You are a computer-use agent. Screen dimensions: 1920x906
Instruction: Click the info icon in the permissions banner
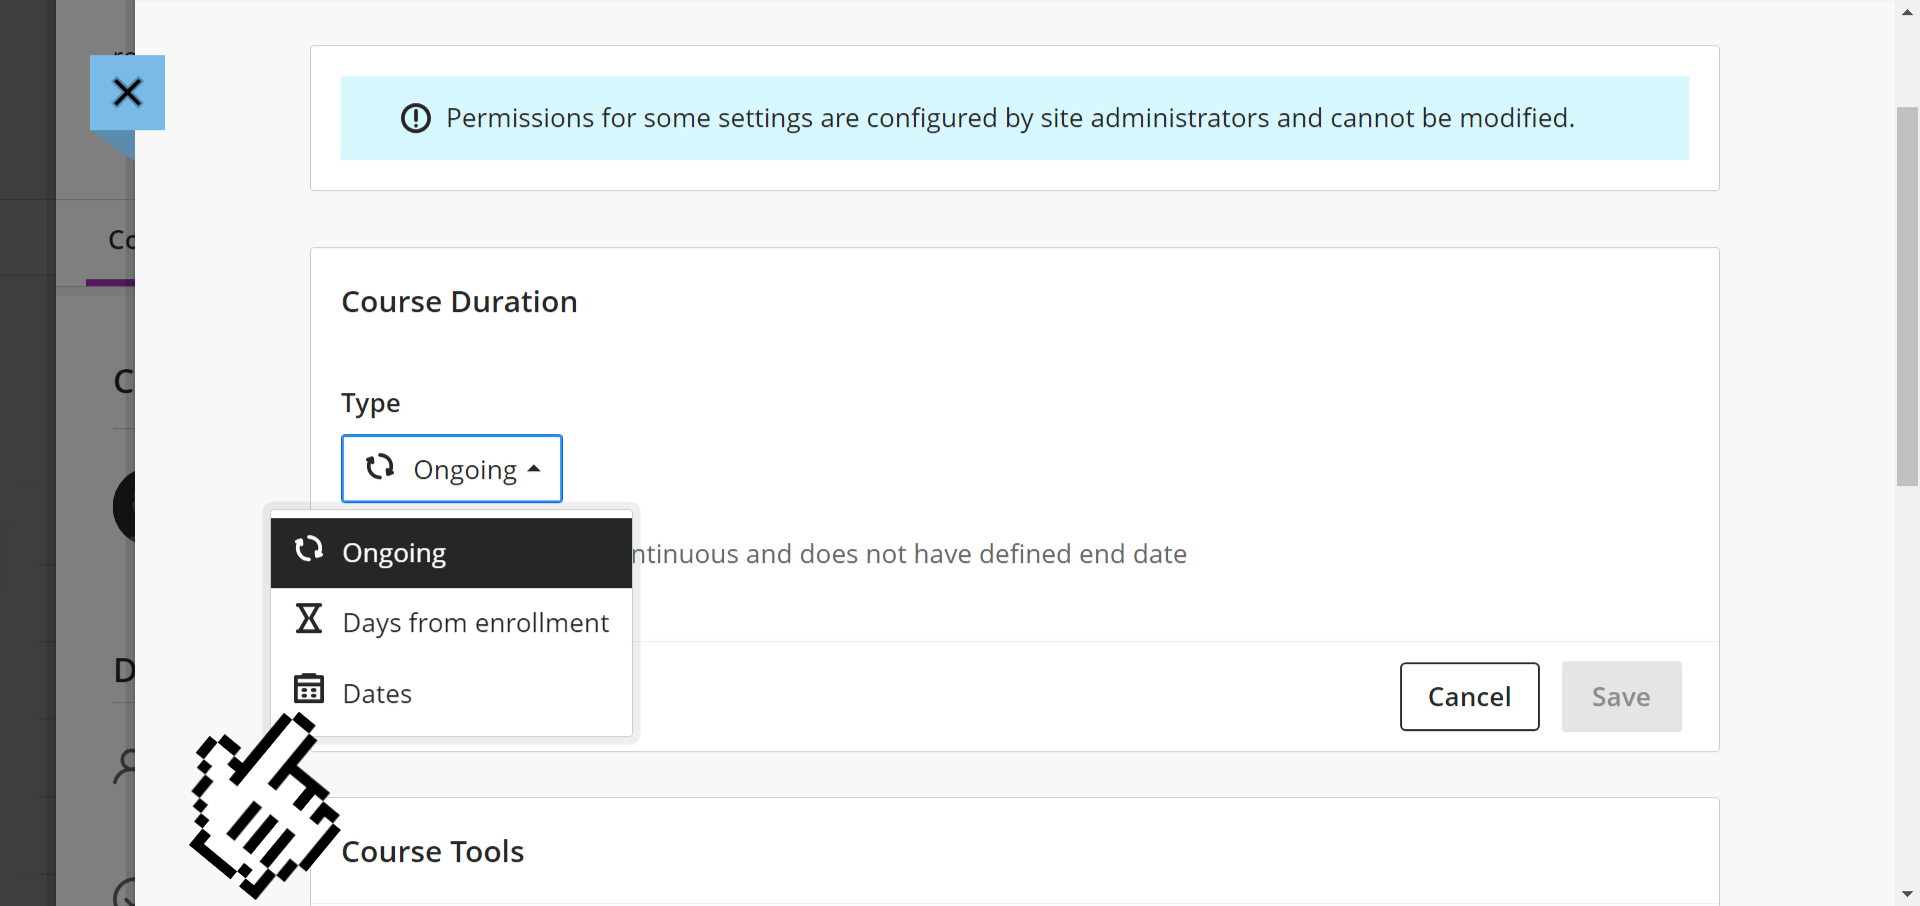point(416,118)
